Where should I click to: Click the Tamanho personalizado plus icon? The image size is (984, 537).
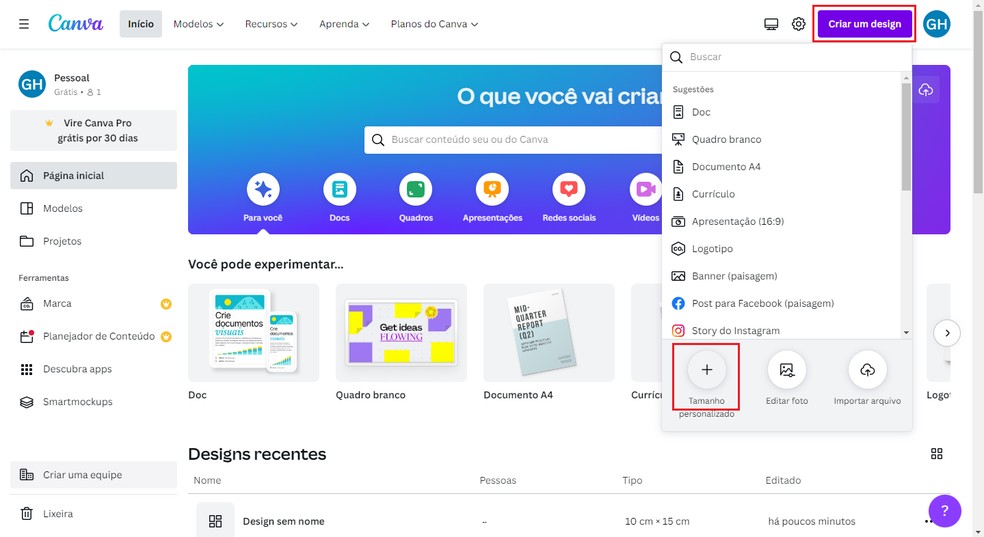(x=707, y=370)
